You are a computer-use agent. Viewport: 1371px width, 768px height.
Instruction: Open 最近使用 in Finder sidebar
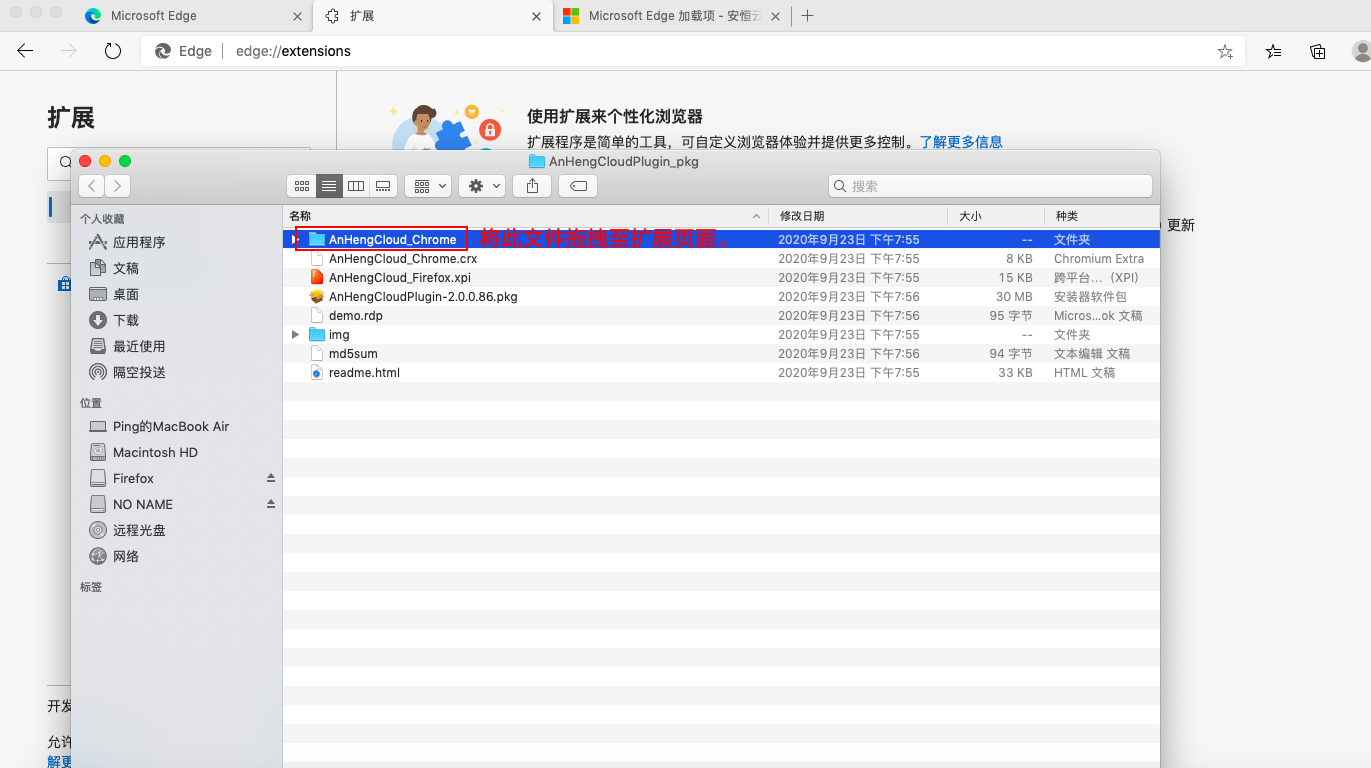(139, 346)
